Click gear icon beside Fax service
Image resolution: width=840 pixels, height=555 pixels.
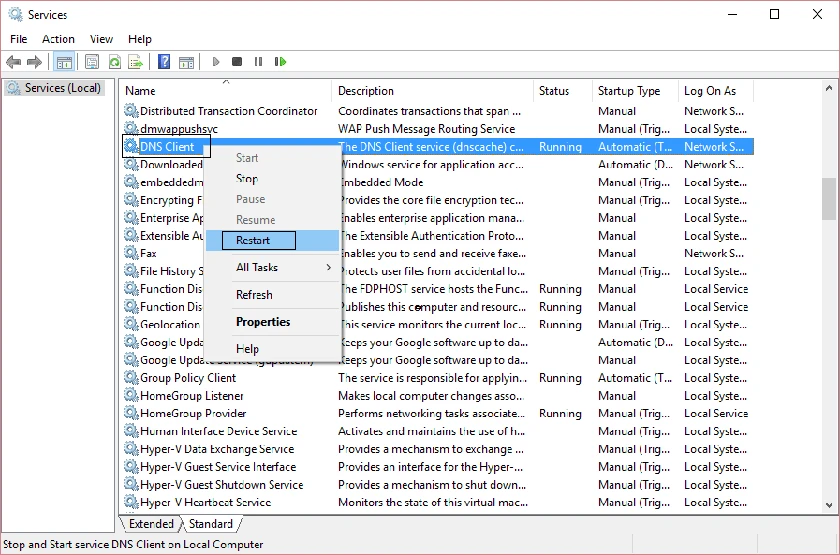[131, 253]
